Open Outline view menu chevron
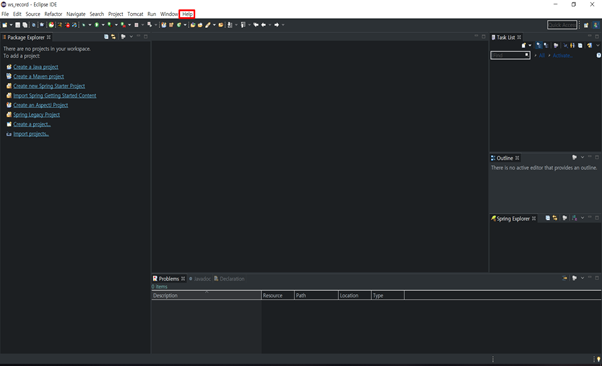Viewport: 602px width, 366px height. click(582, 157)
